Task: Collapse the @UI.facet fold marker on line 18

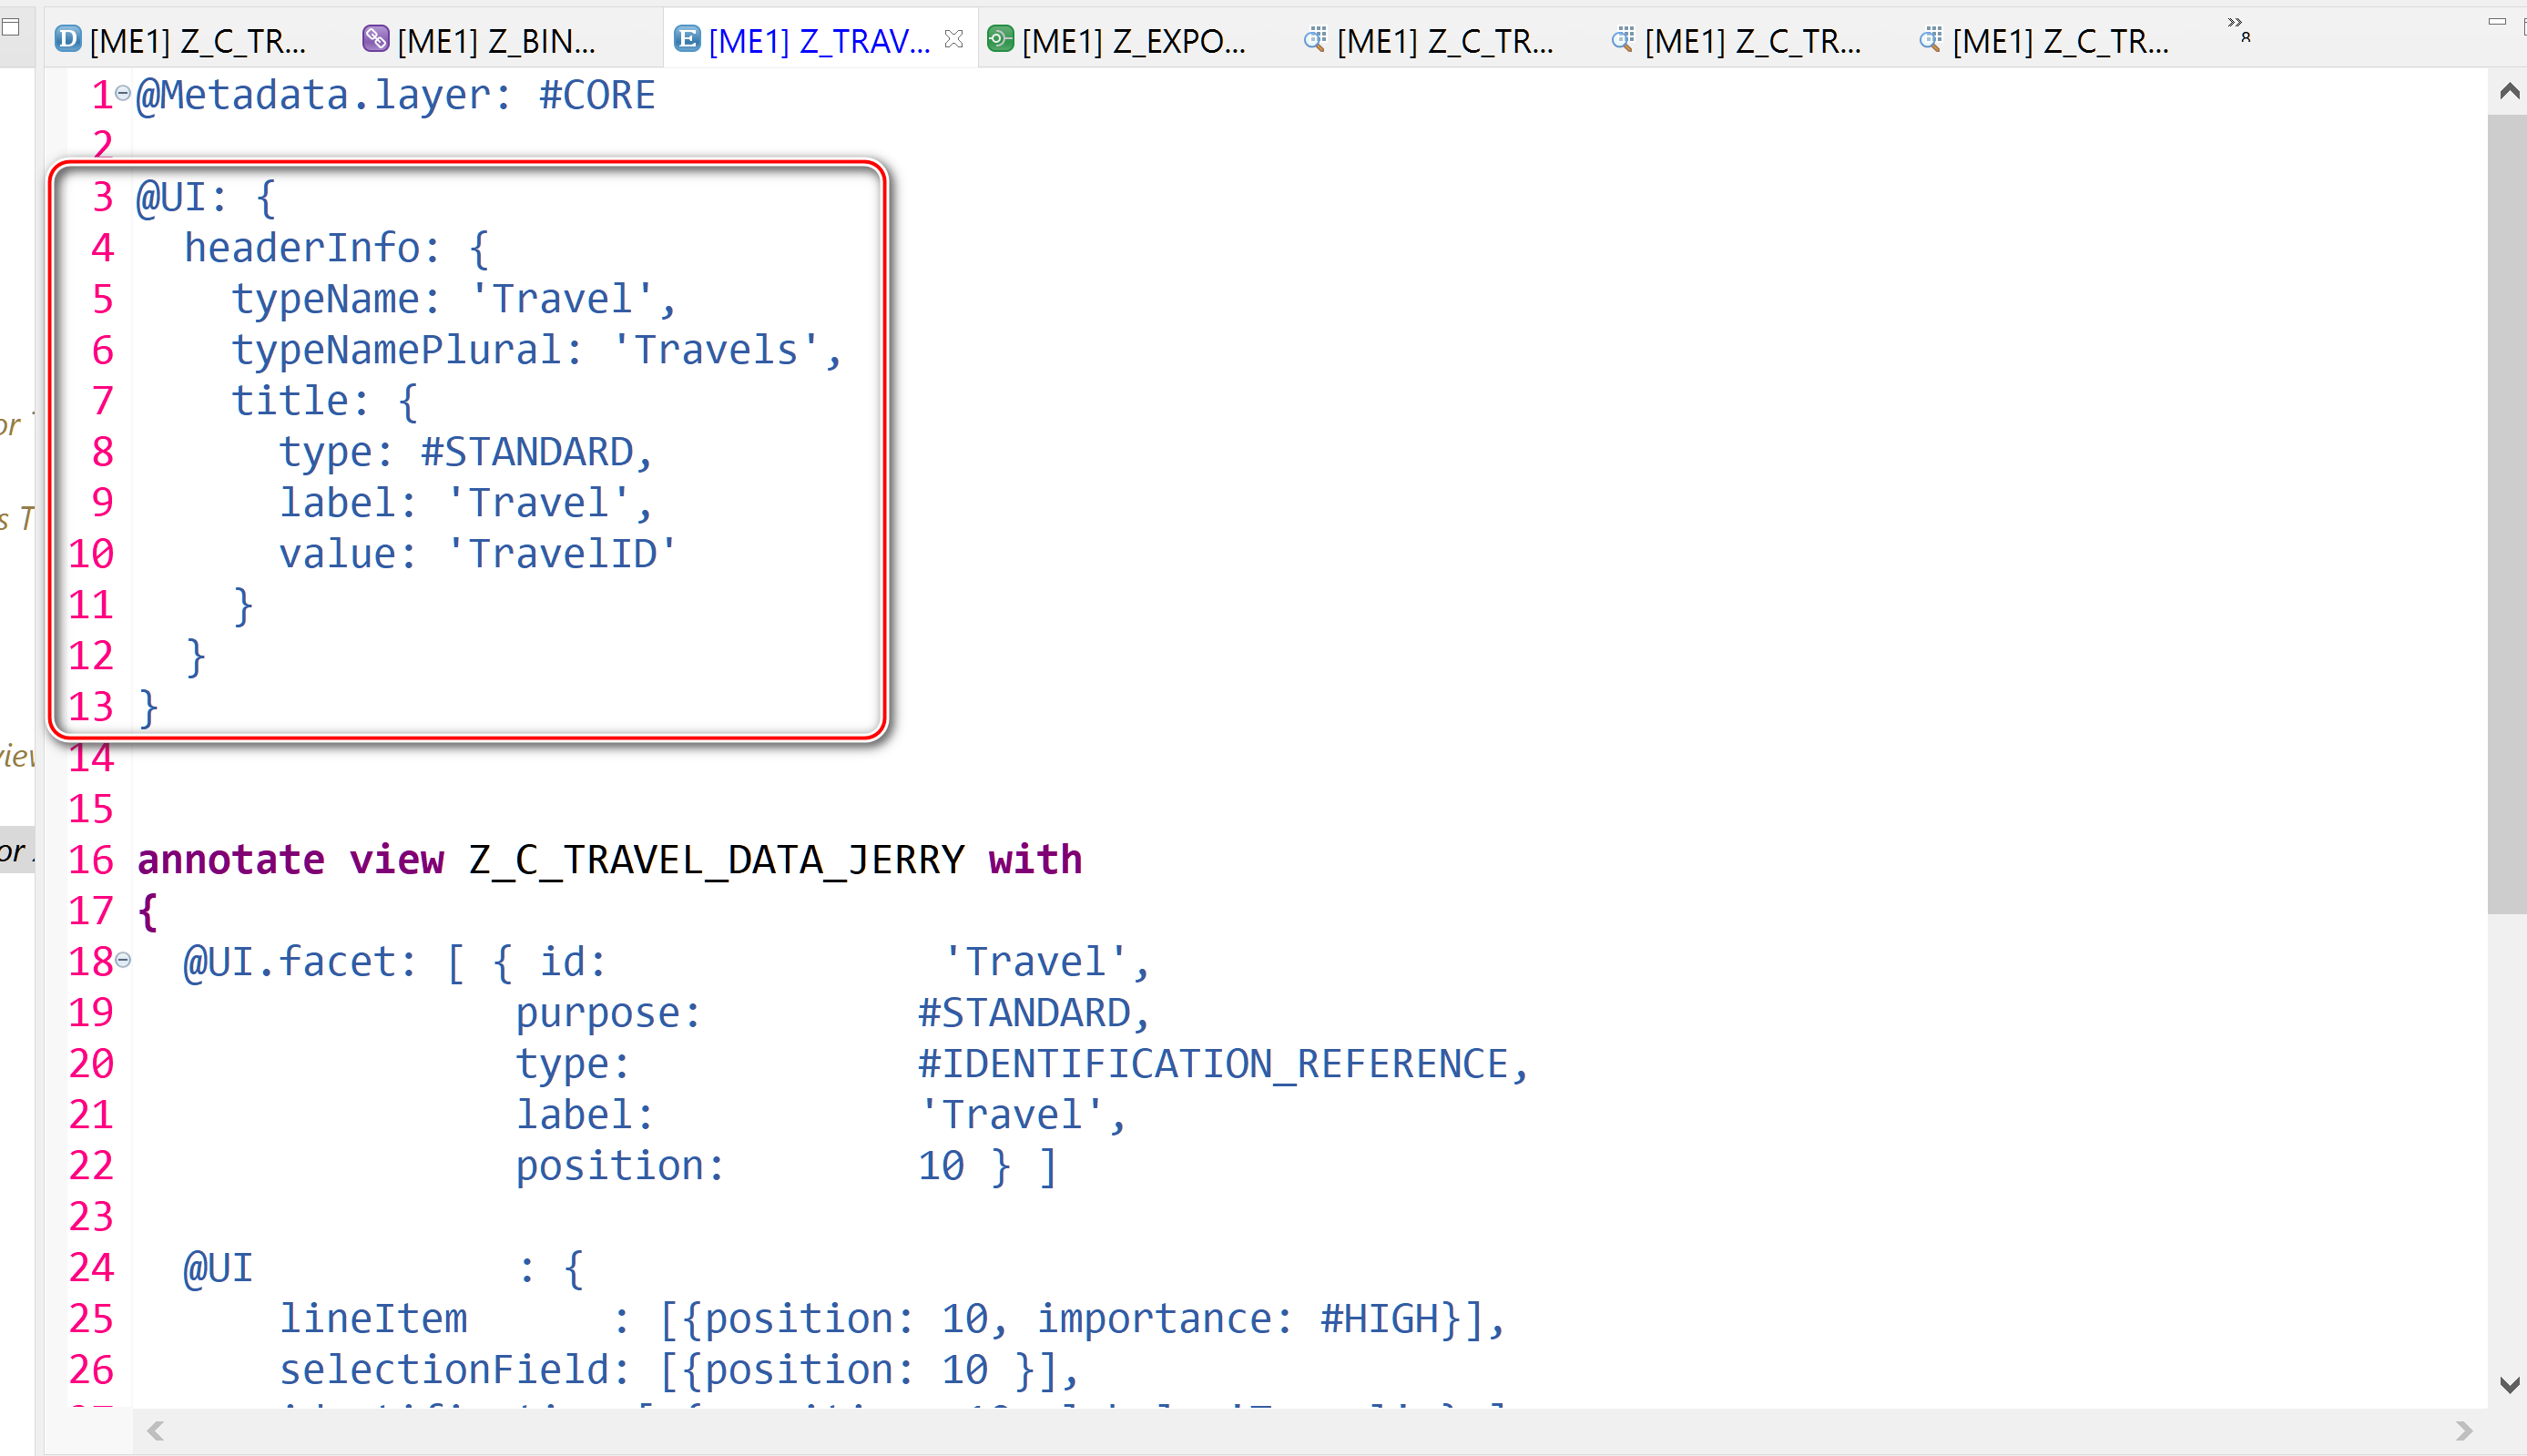Action: coord(123,960)
